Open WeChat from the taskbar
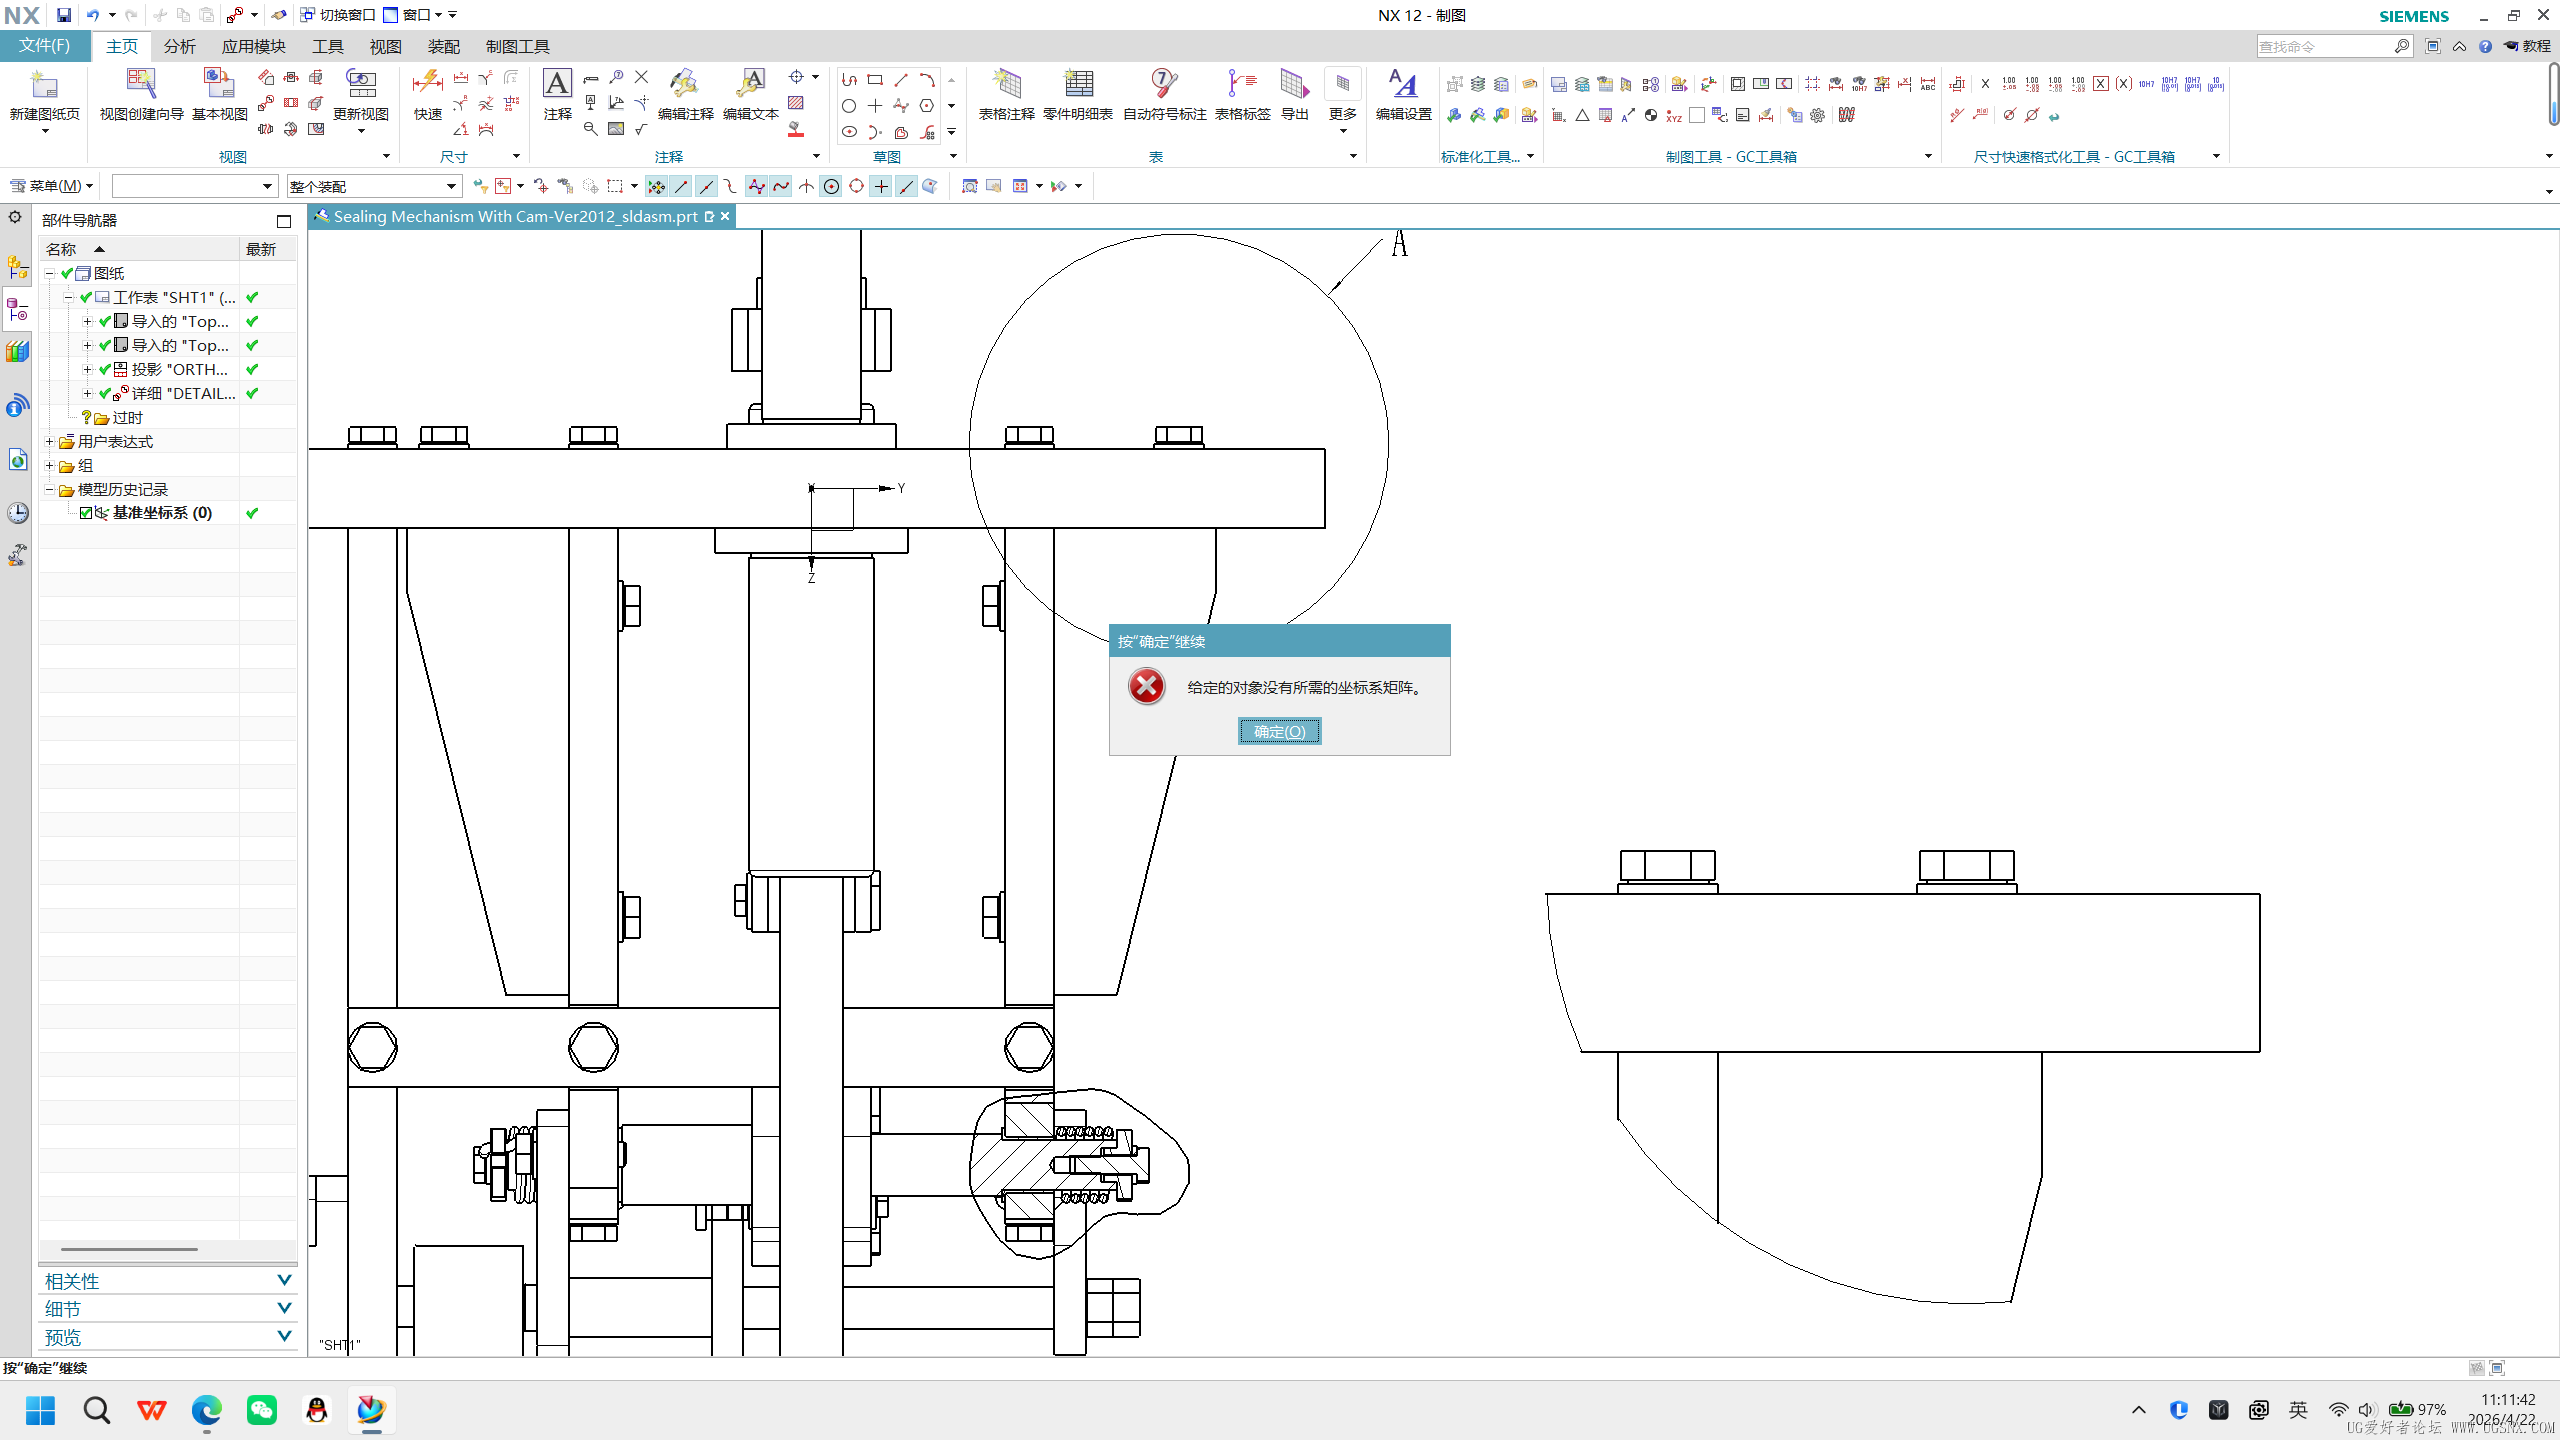2560x1440 pixels. (262, 1410)
